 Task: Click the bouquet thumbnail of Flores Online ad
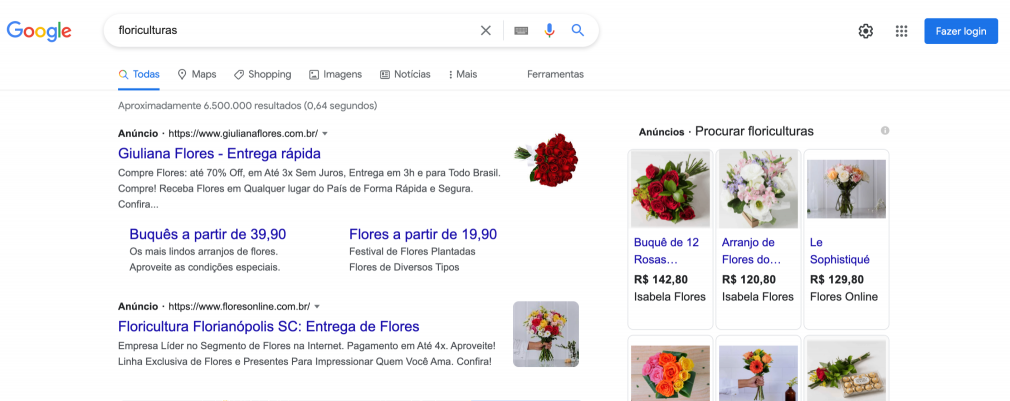pos(546,334)
